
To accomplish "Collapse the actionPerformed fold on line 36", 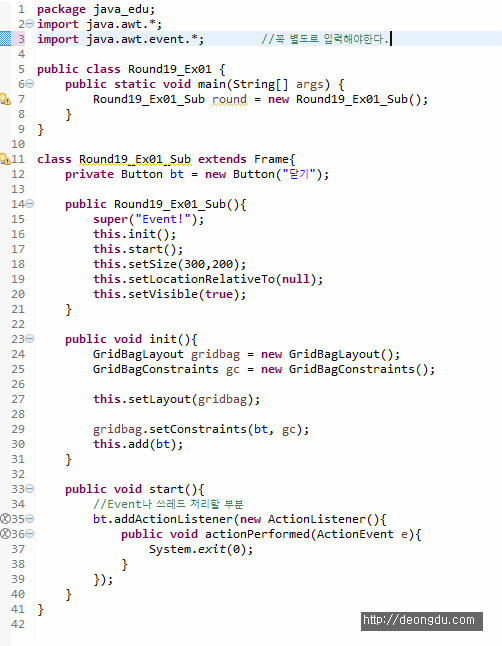I will click(x=30, y=534).
